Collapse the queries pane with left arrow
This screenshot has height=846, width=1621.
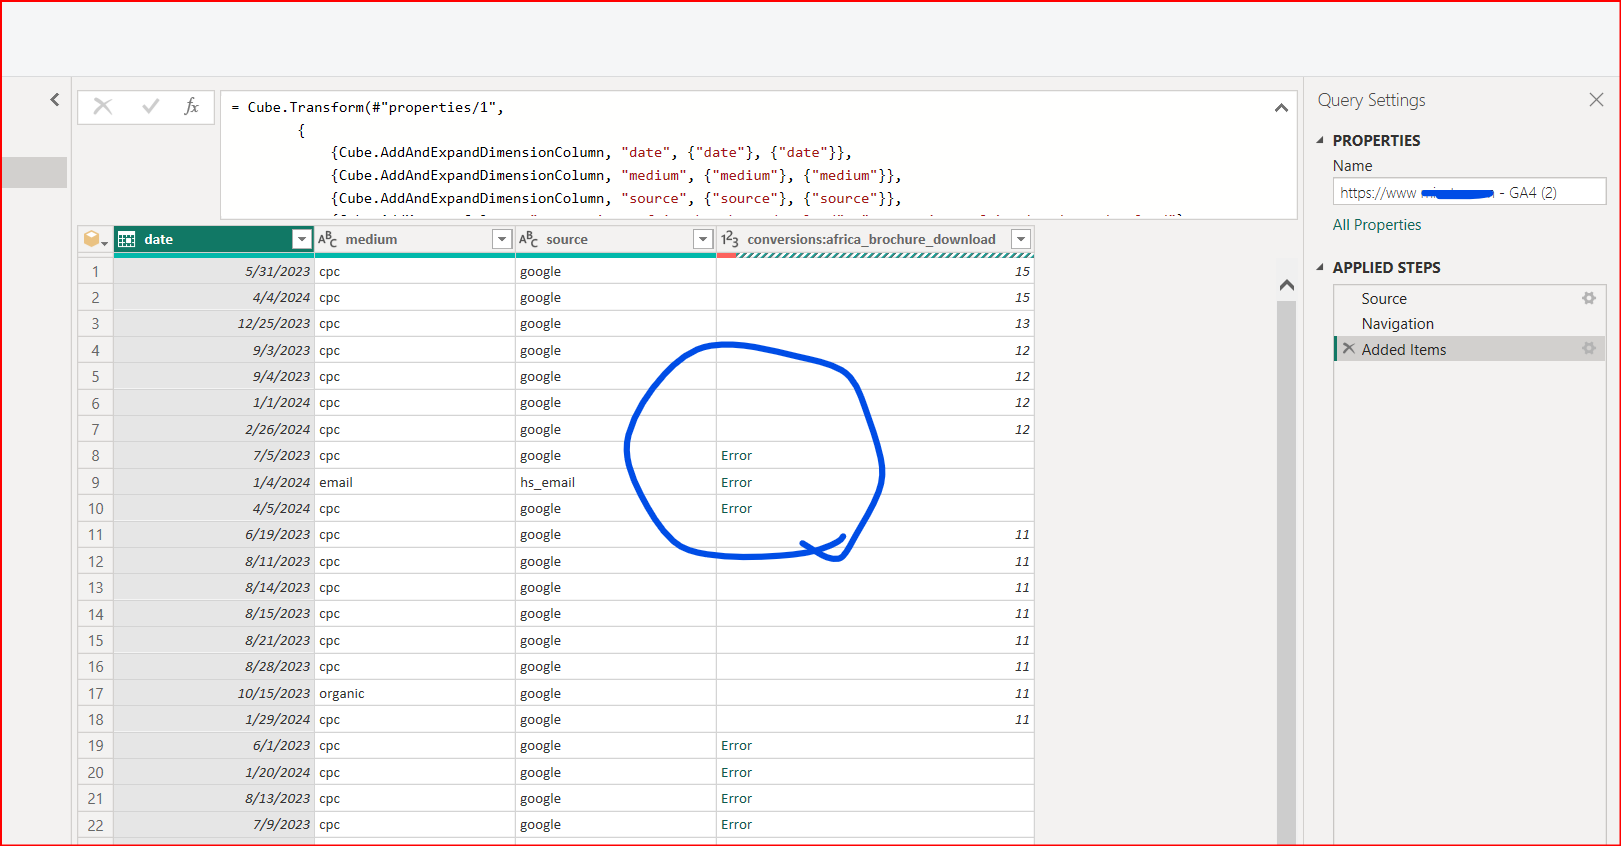coord(55,99)
